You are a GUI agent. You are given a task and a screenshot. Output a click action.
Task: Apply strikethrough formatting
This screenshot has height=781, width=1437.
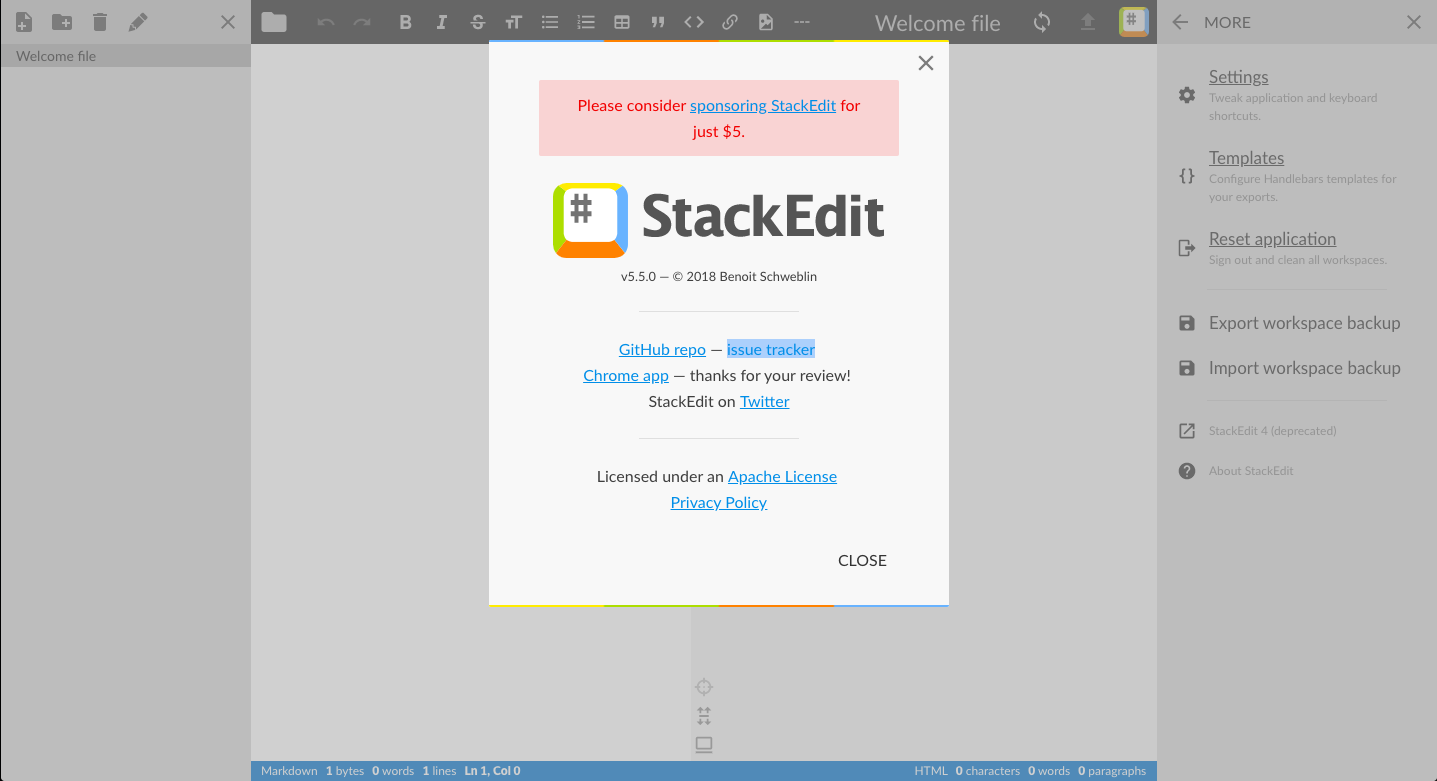(477, 22)
